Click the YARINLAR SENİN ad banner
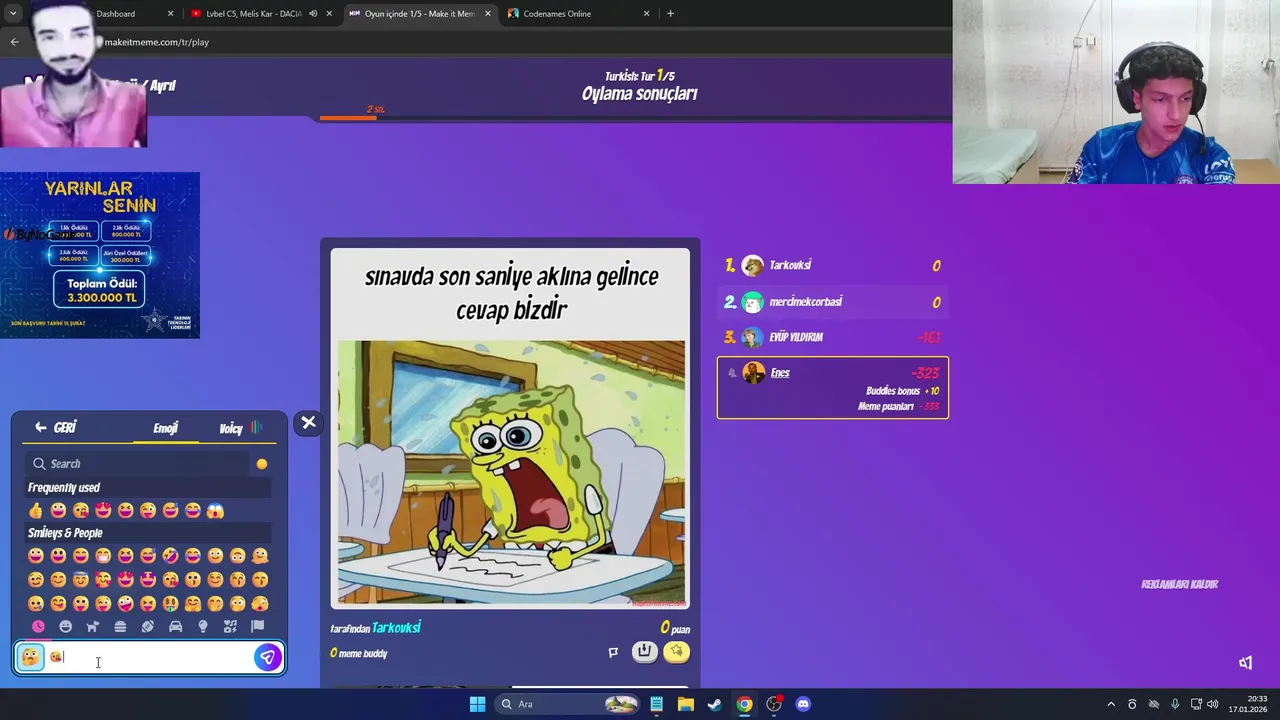This screenshot has width=1280, height=720. (100, 255)
